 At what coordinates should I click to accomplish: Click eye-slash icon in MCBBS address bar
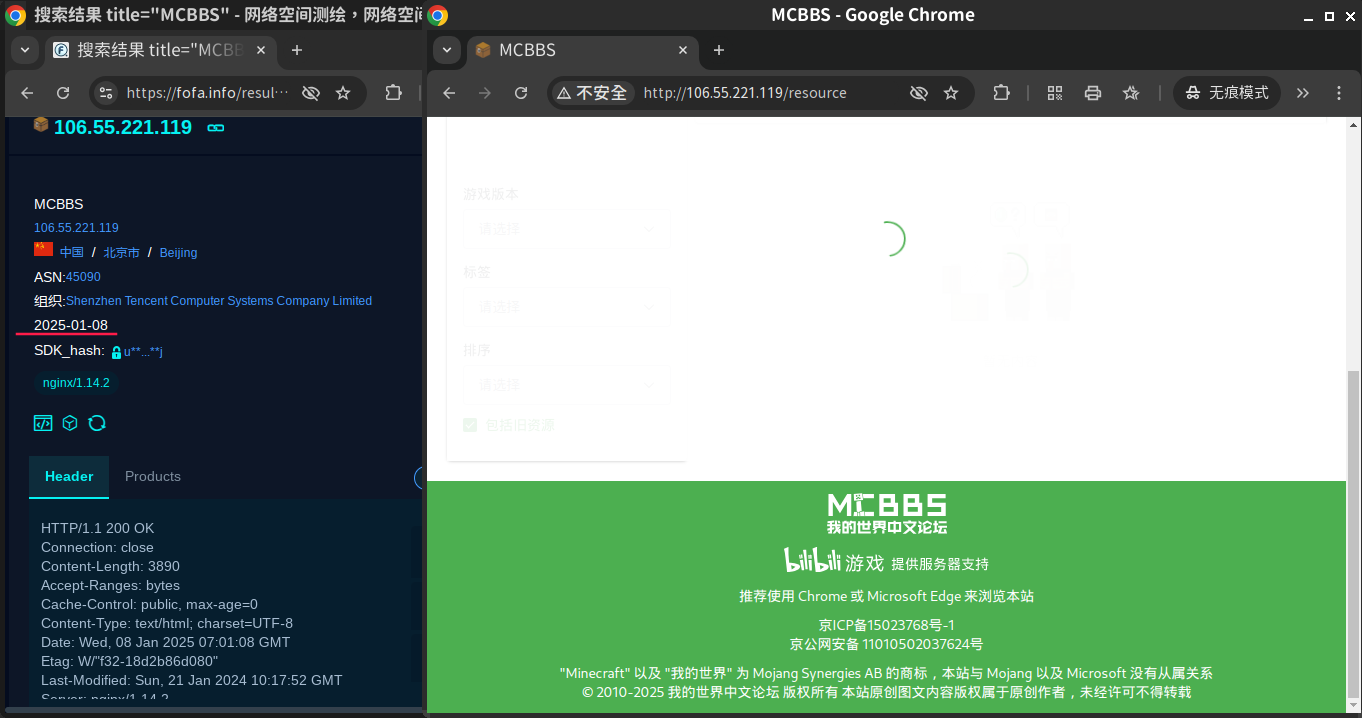pyautogui.click(x=918, y=93)
